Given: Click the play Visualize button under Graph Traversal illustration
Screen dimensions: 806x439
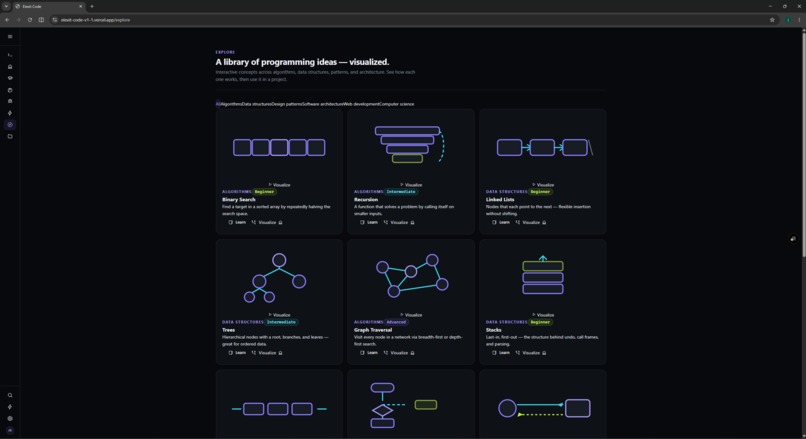Looking at the screenshot, I should pyautogui.click(x=411, y=315).
